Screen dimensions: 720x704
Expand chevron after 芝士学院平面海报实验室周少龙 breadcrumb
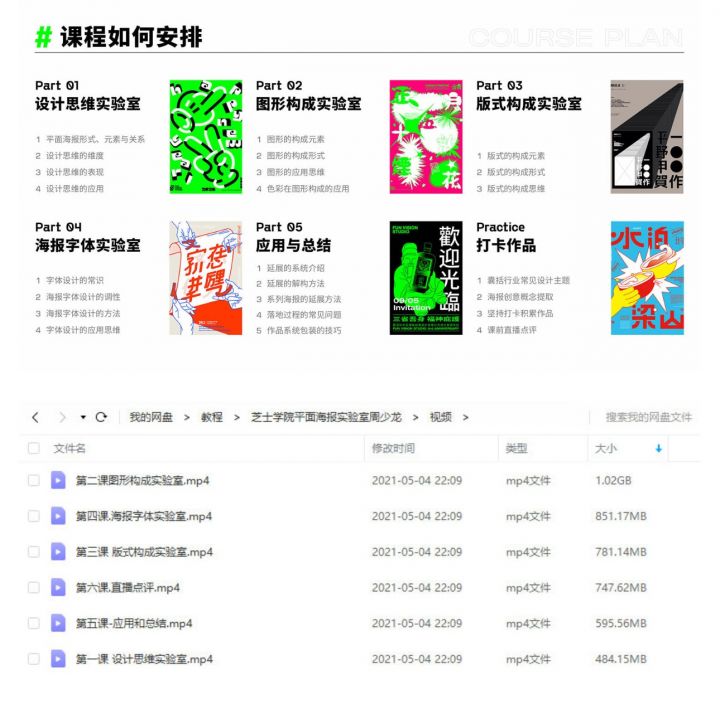[x=416, y=417]
